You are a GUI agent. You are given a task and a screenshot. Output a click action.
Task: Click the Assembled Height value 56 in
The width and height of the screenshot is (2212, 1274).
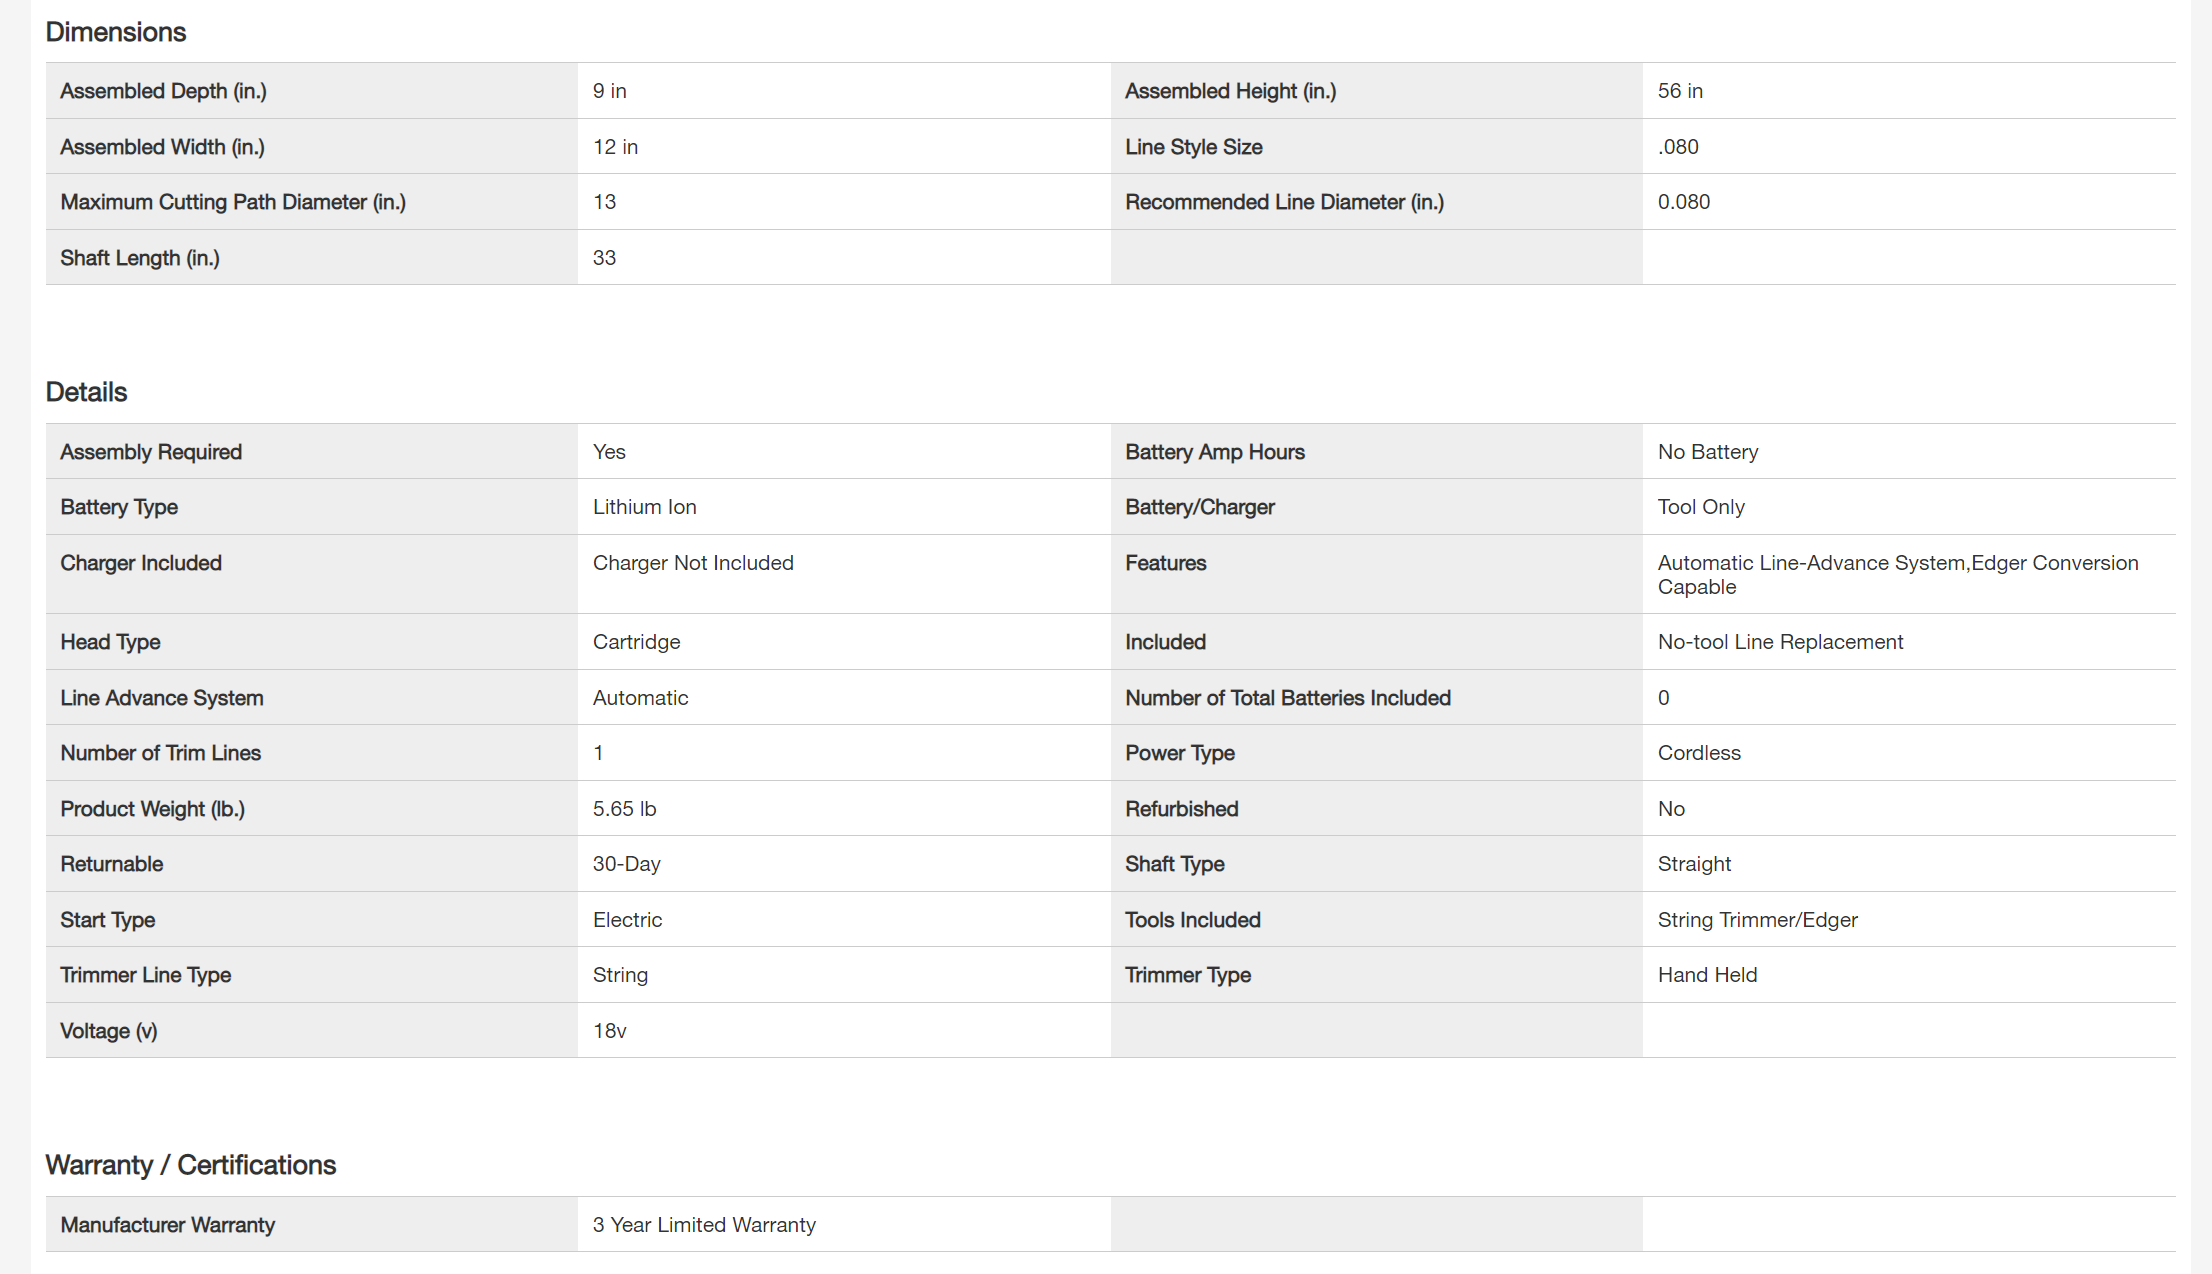point(1679,91)
